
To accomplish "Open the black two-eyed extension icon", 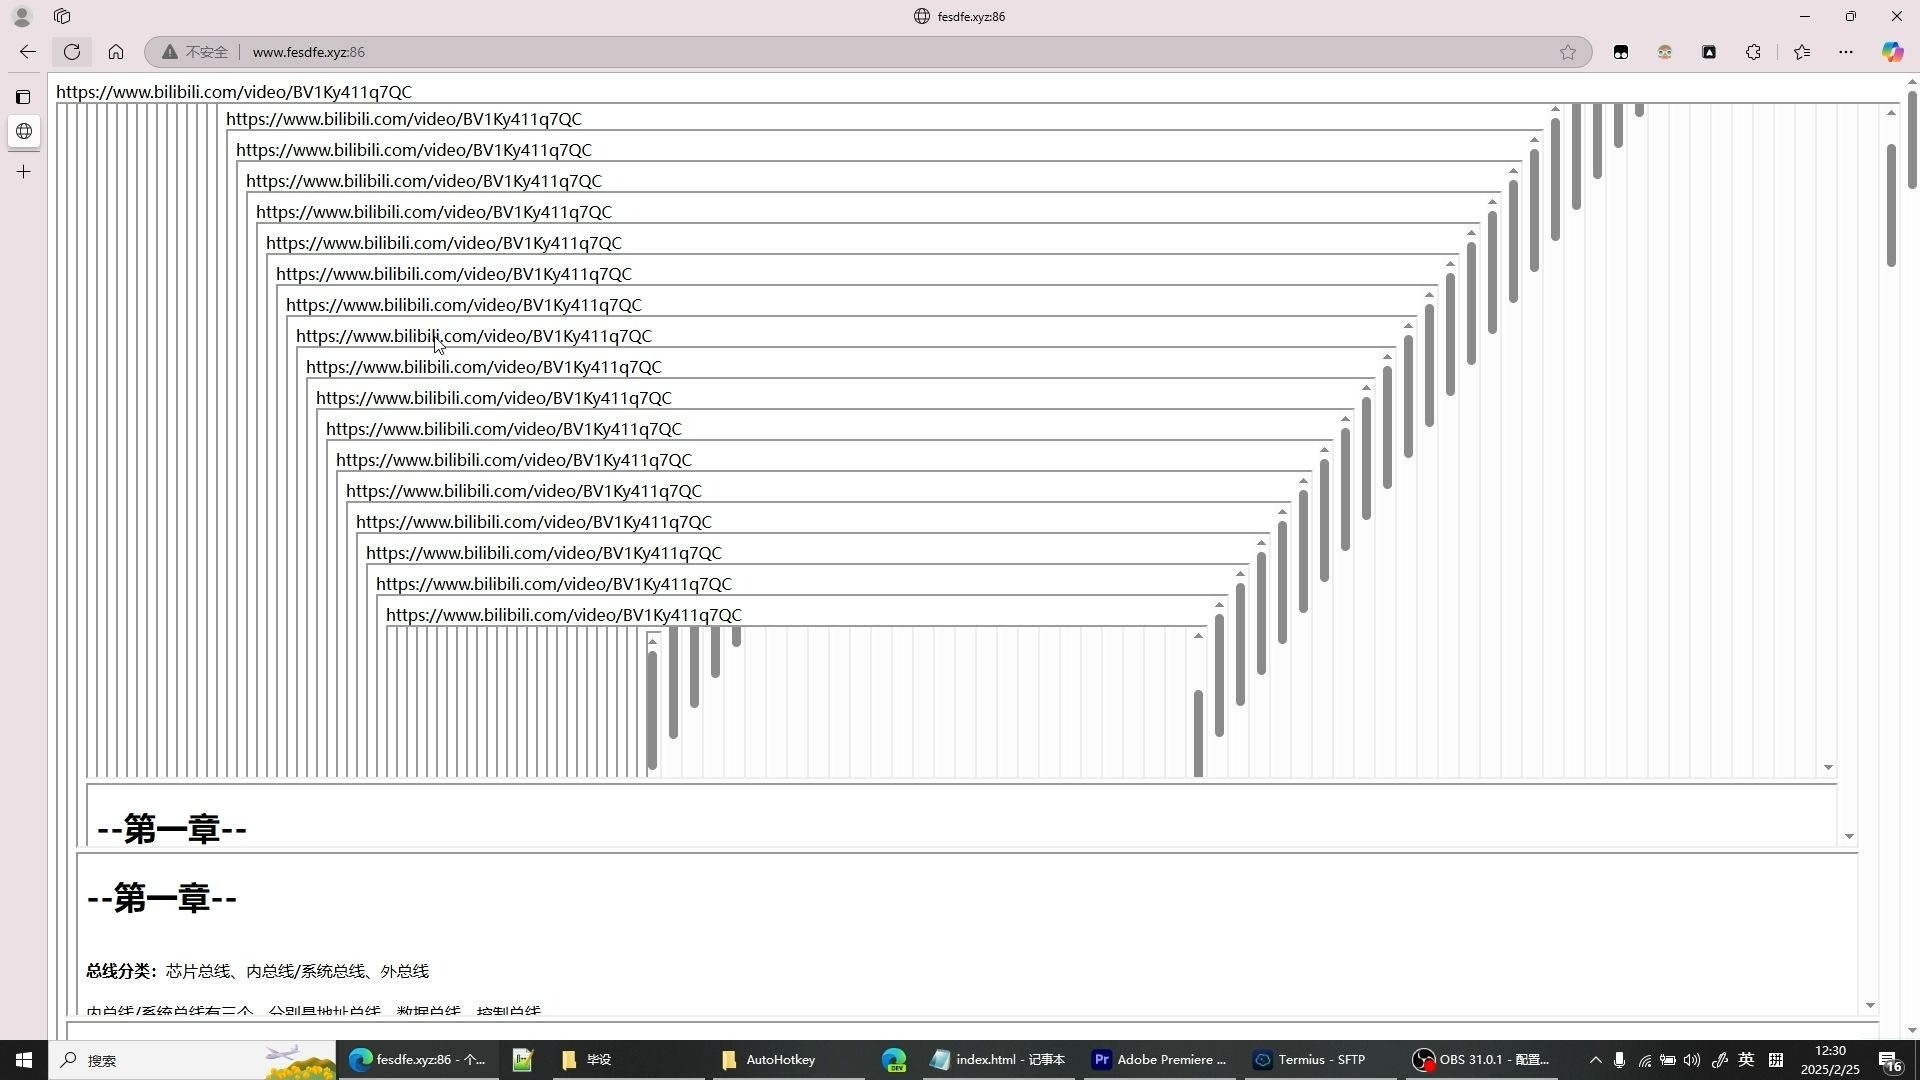I will pos(1621,52).
